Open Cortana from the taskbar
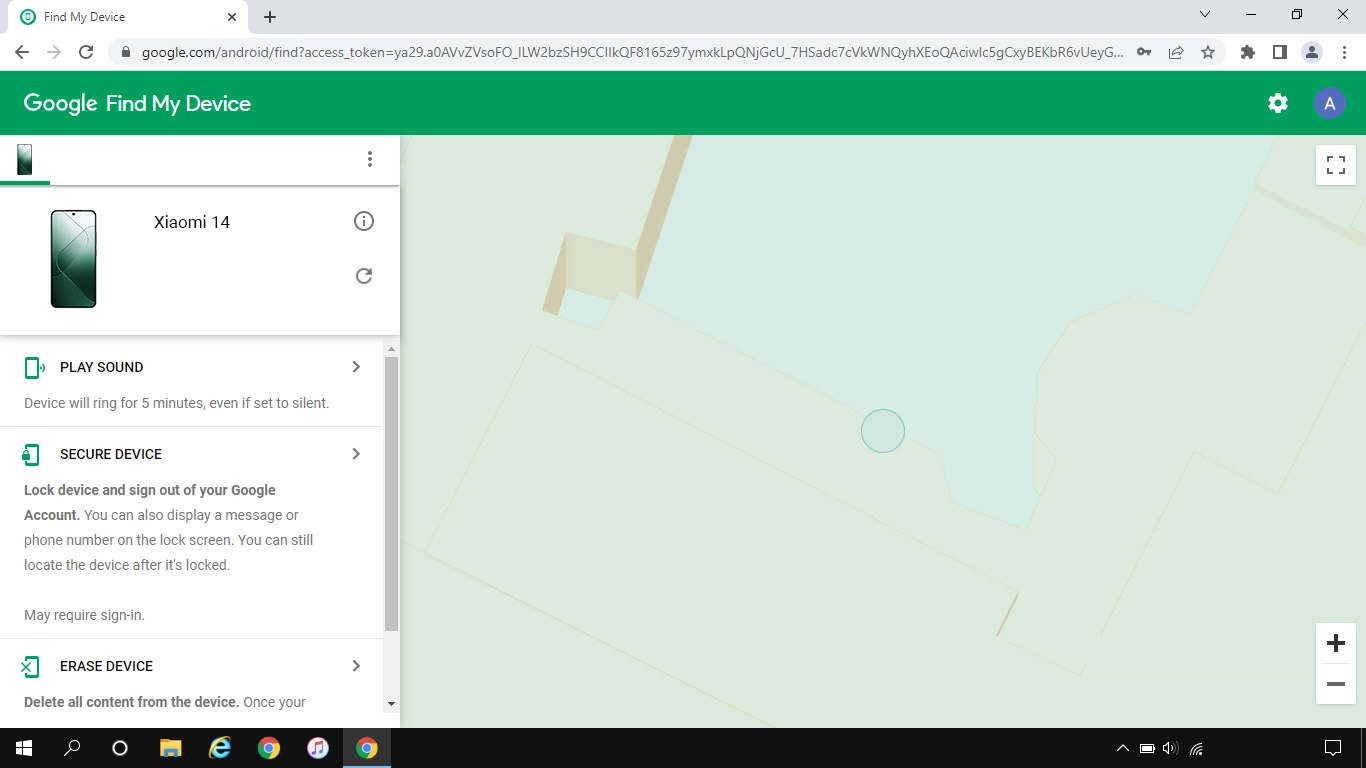 120,748
